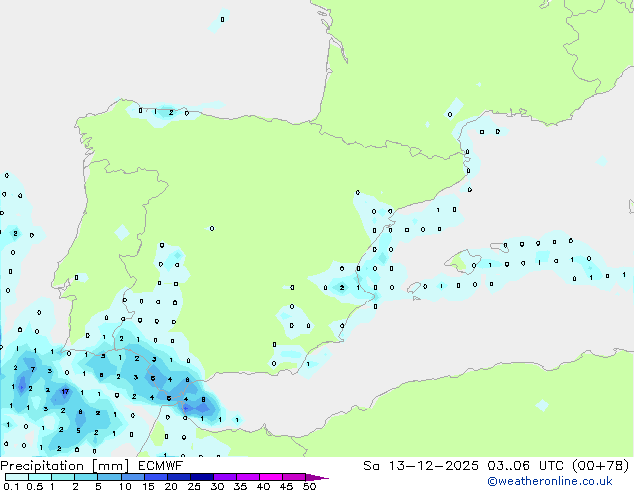Image resolution: width=634 pixels, height=490 pixels.
Task: Click the "Sa 13-12-2025" date text
Action: click(421, 466)
